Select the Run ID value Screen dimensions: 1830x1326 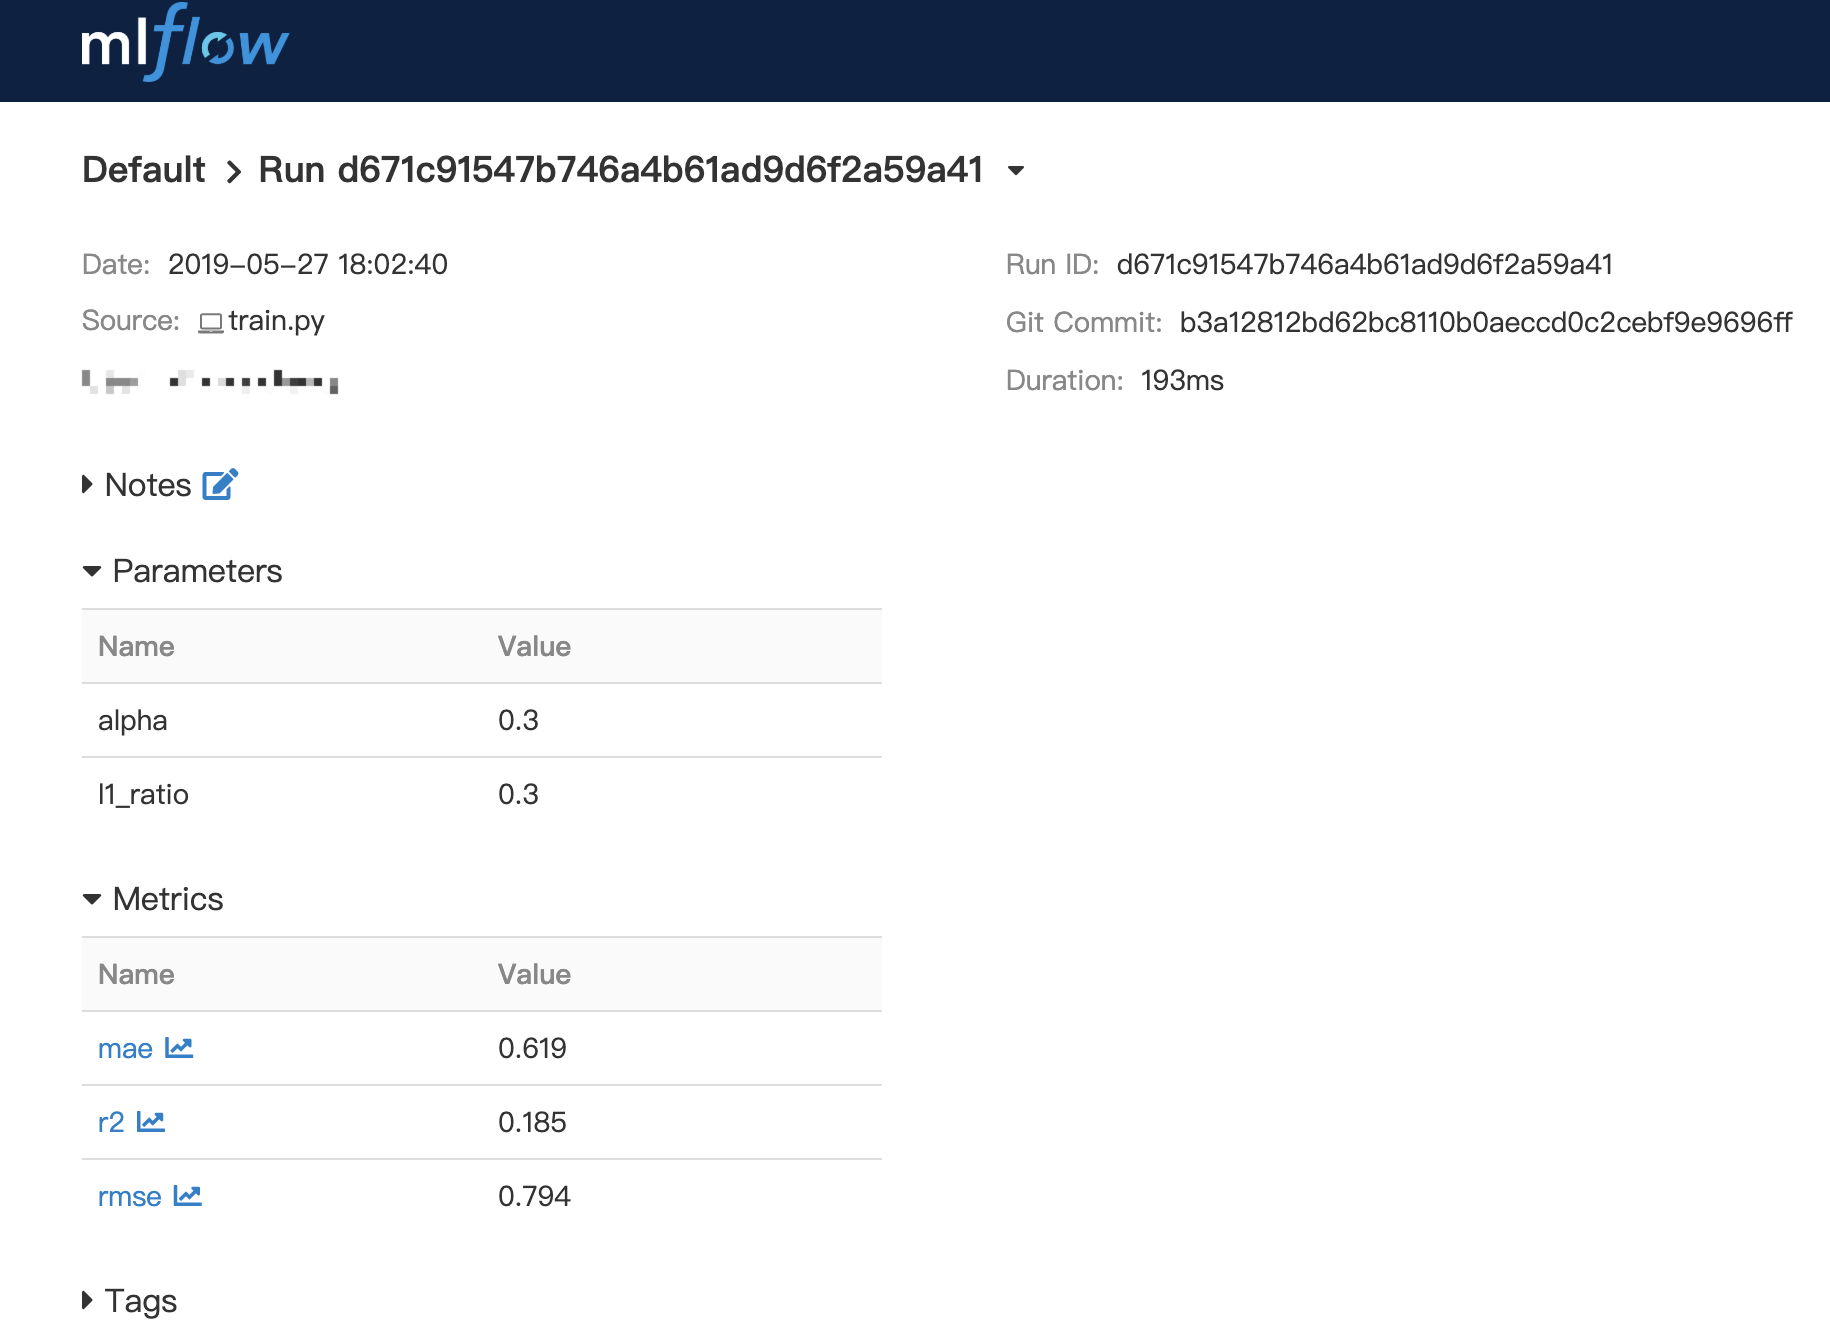pyautogui.click(x=1365, y=264)
